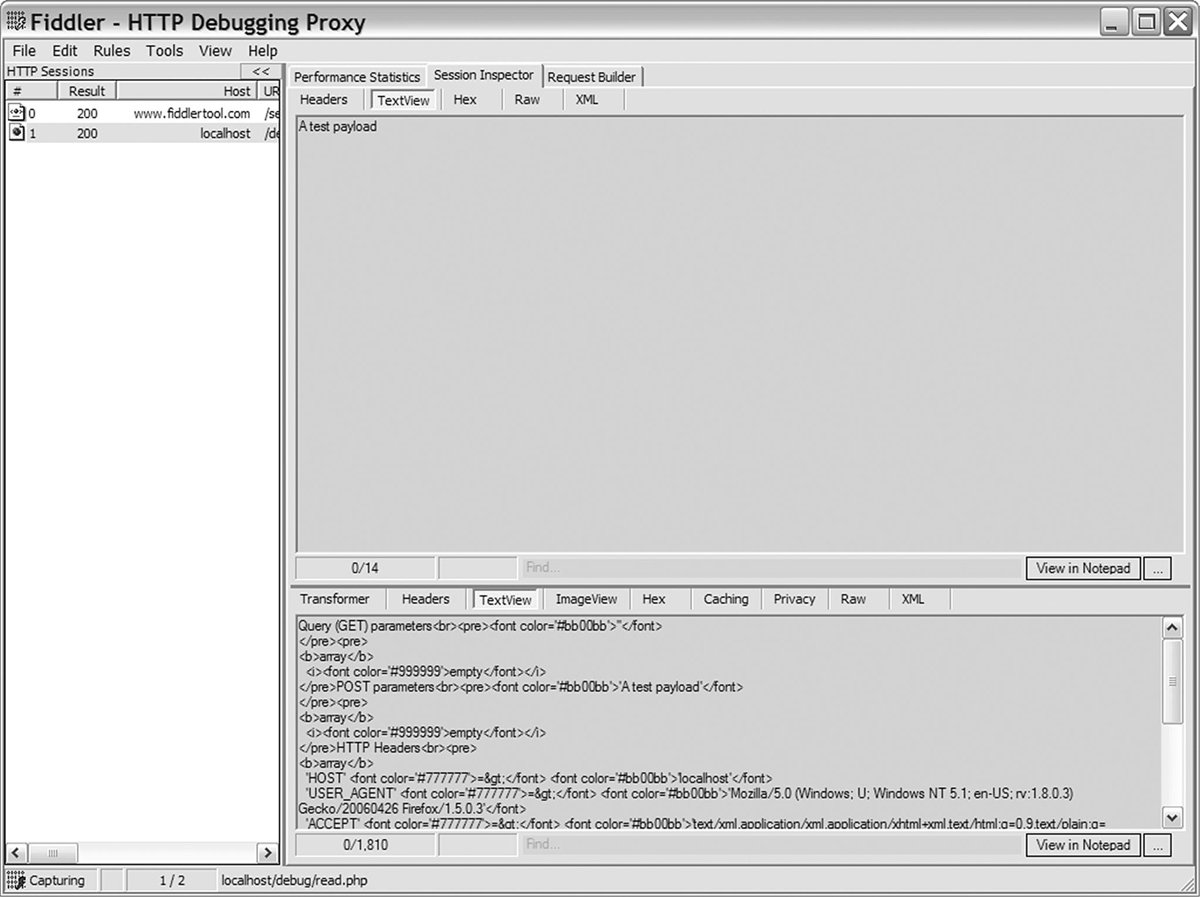The width and height of the screenshot is (1200, 897).
Task: Open the response Raw tab
Action: [x=853, y=599]
